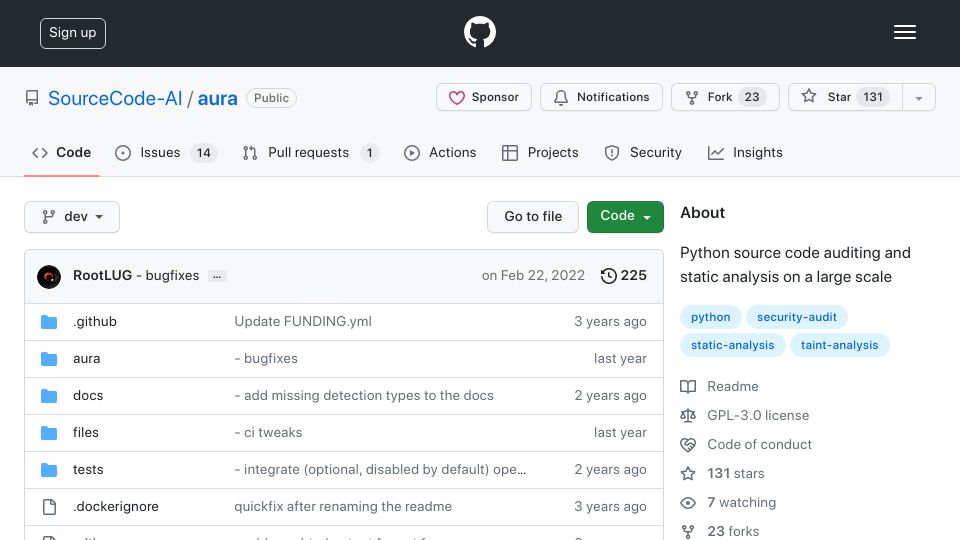Open the Security tab
The image size is (960, 540).
point(643,152)
